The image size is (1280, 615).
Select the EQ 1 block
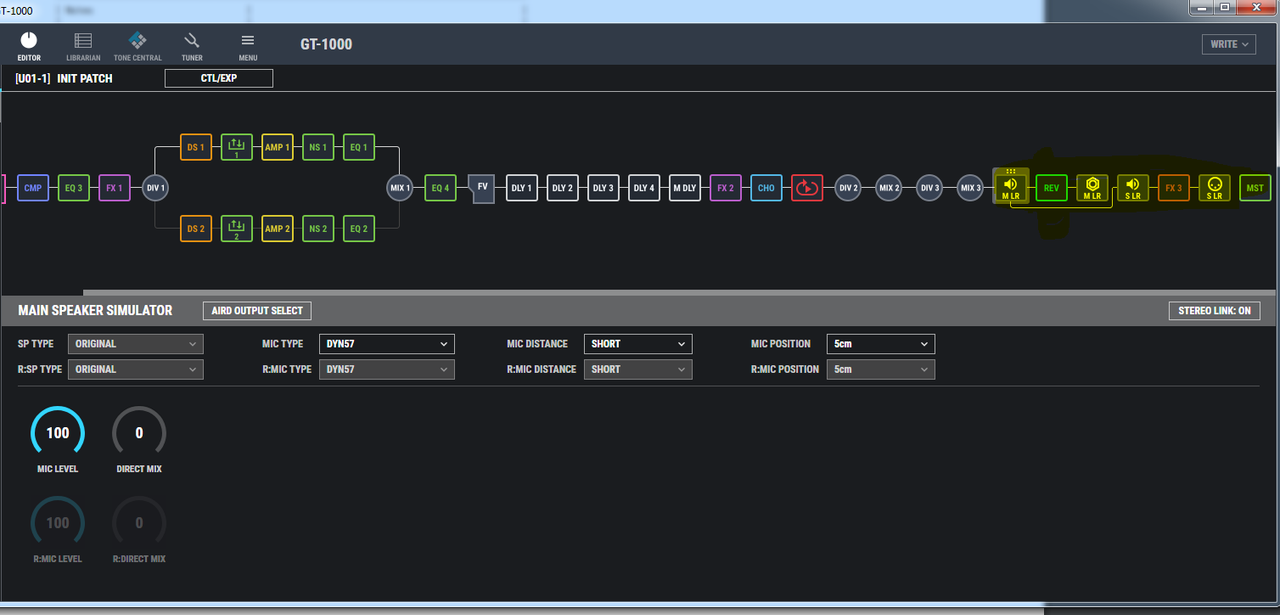(x=359, y=147)
